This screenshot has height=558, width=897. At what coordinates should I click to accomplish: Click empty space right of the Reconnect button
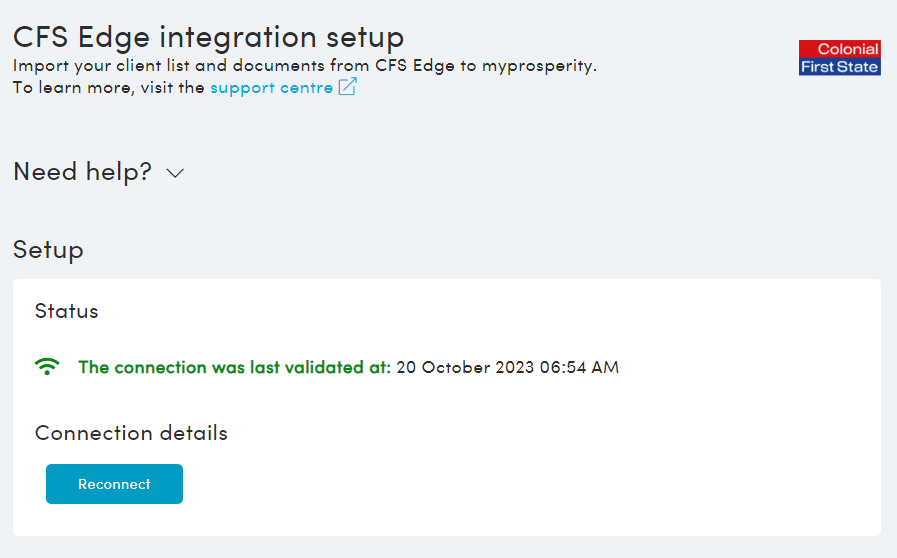click(x=500, y=484)
